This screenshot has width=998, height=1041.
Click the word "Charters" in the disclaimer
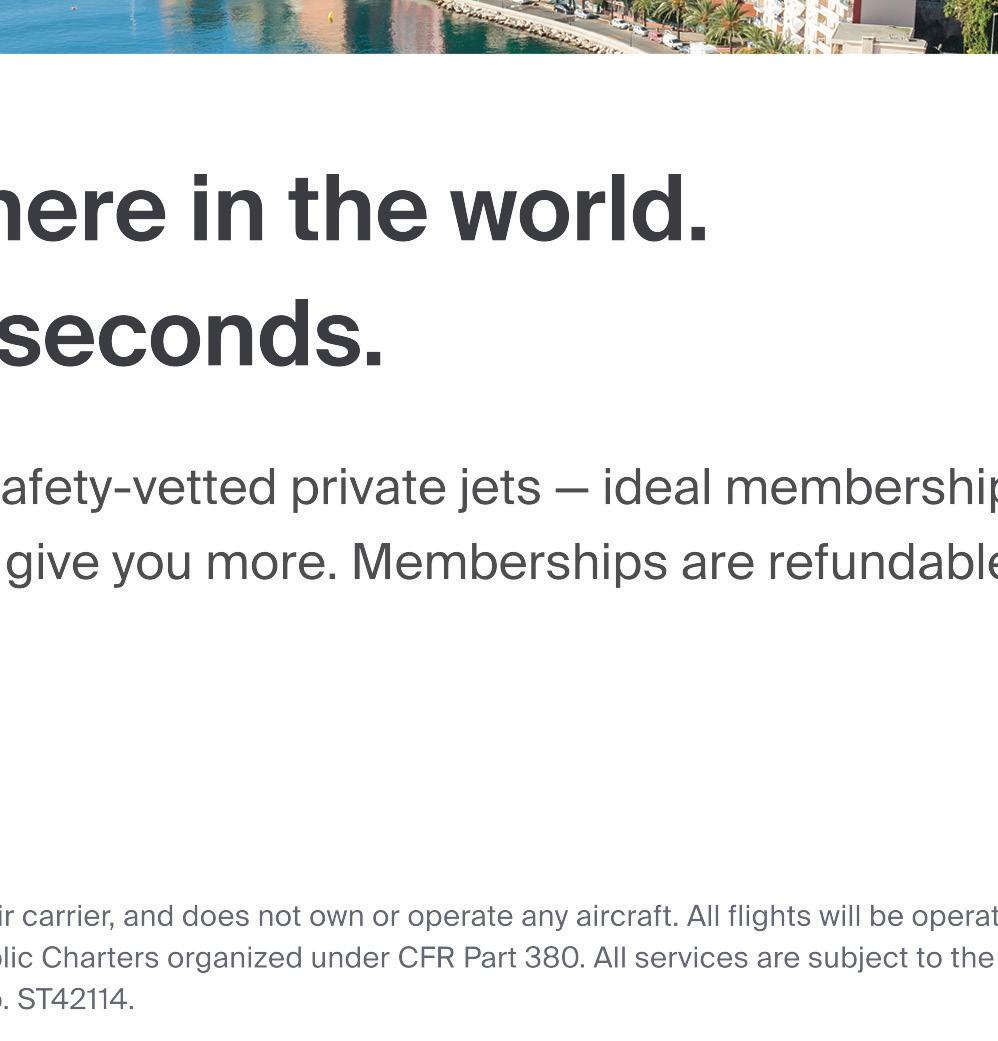pyautogui.click(x=100, y=957)
